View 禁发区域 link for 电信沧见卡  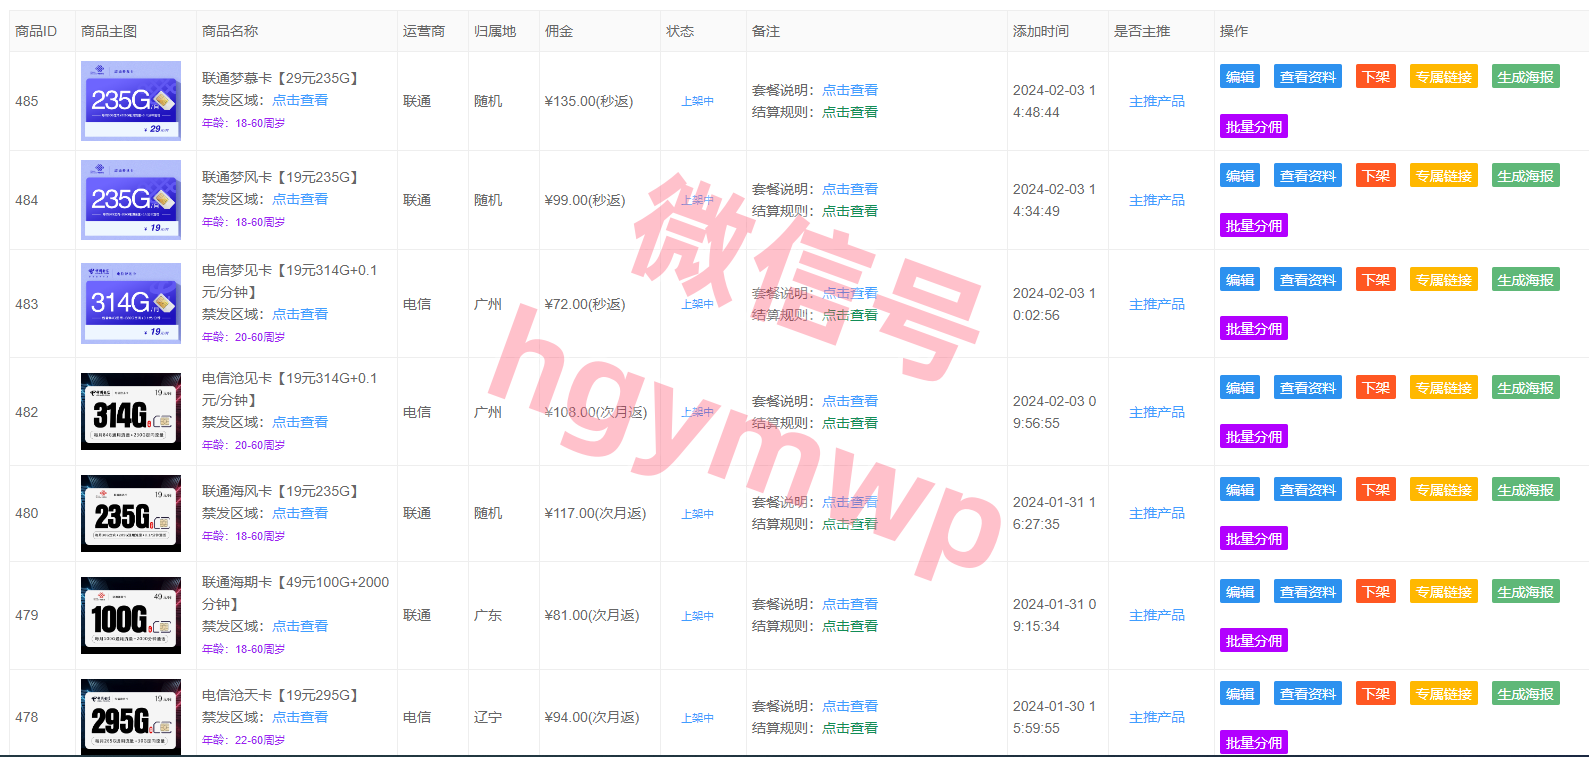tap(300, 422)
